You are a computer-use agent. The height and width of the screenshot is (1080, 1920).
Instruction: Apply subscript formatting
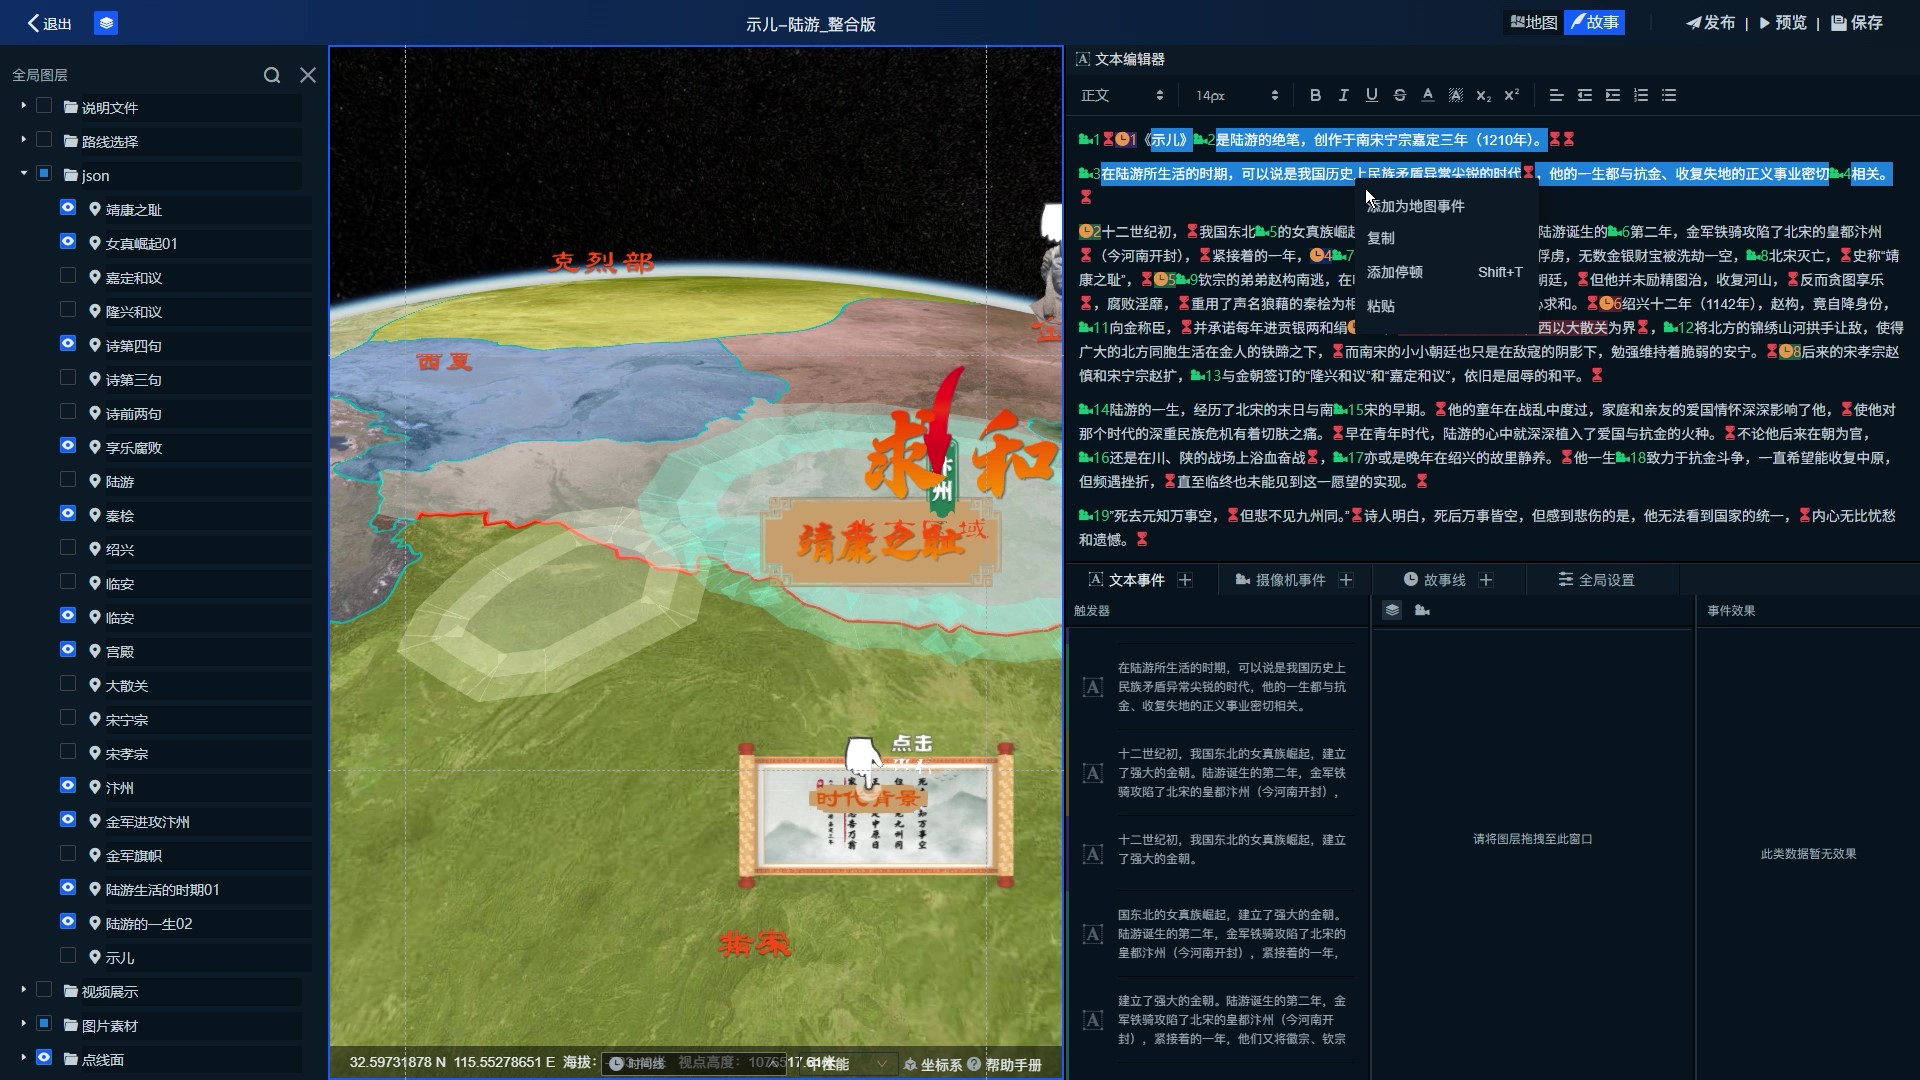[1483, 95]
